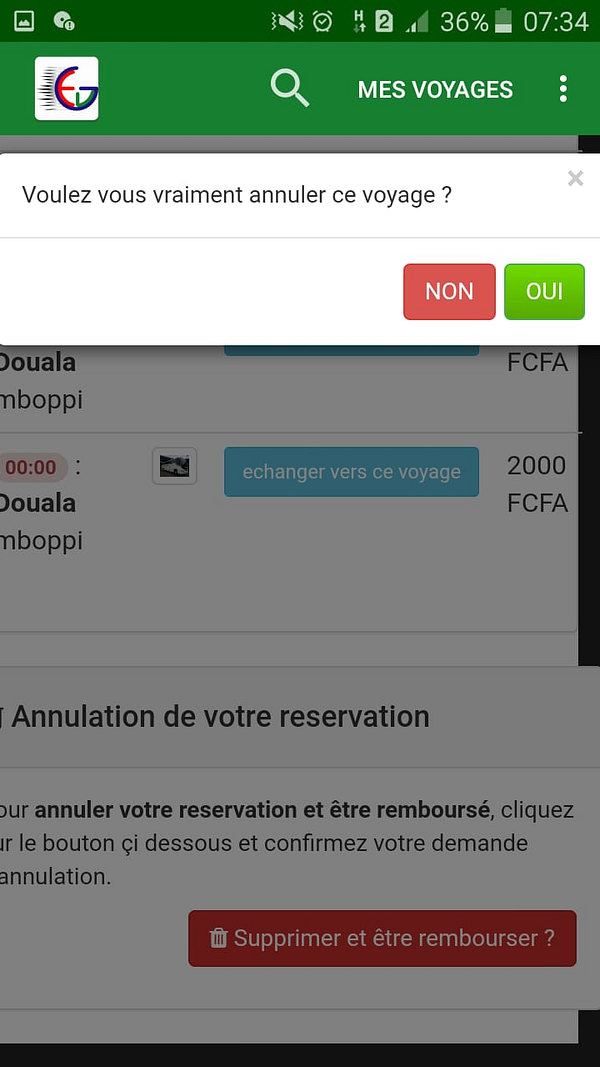Open the search magnifier icon

(290, 88)
